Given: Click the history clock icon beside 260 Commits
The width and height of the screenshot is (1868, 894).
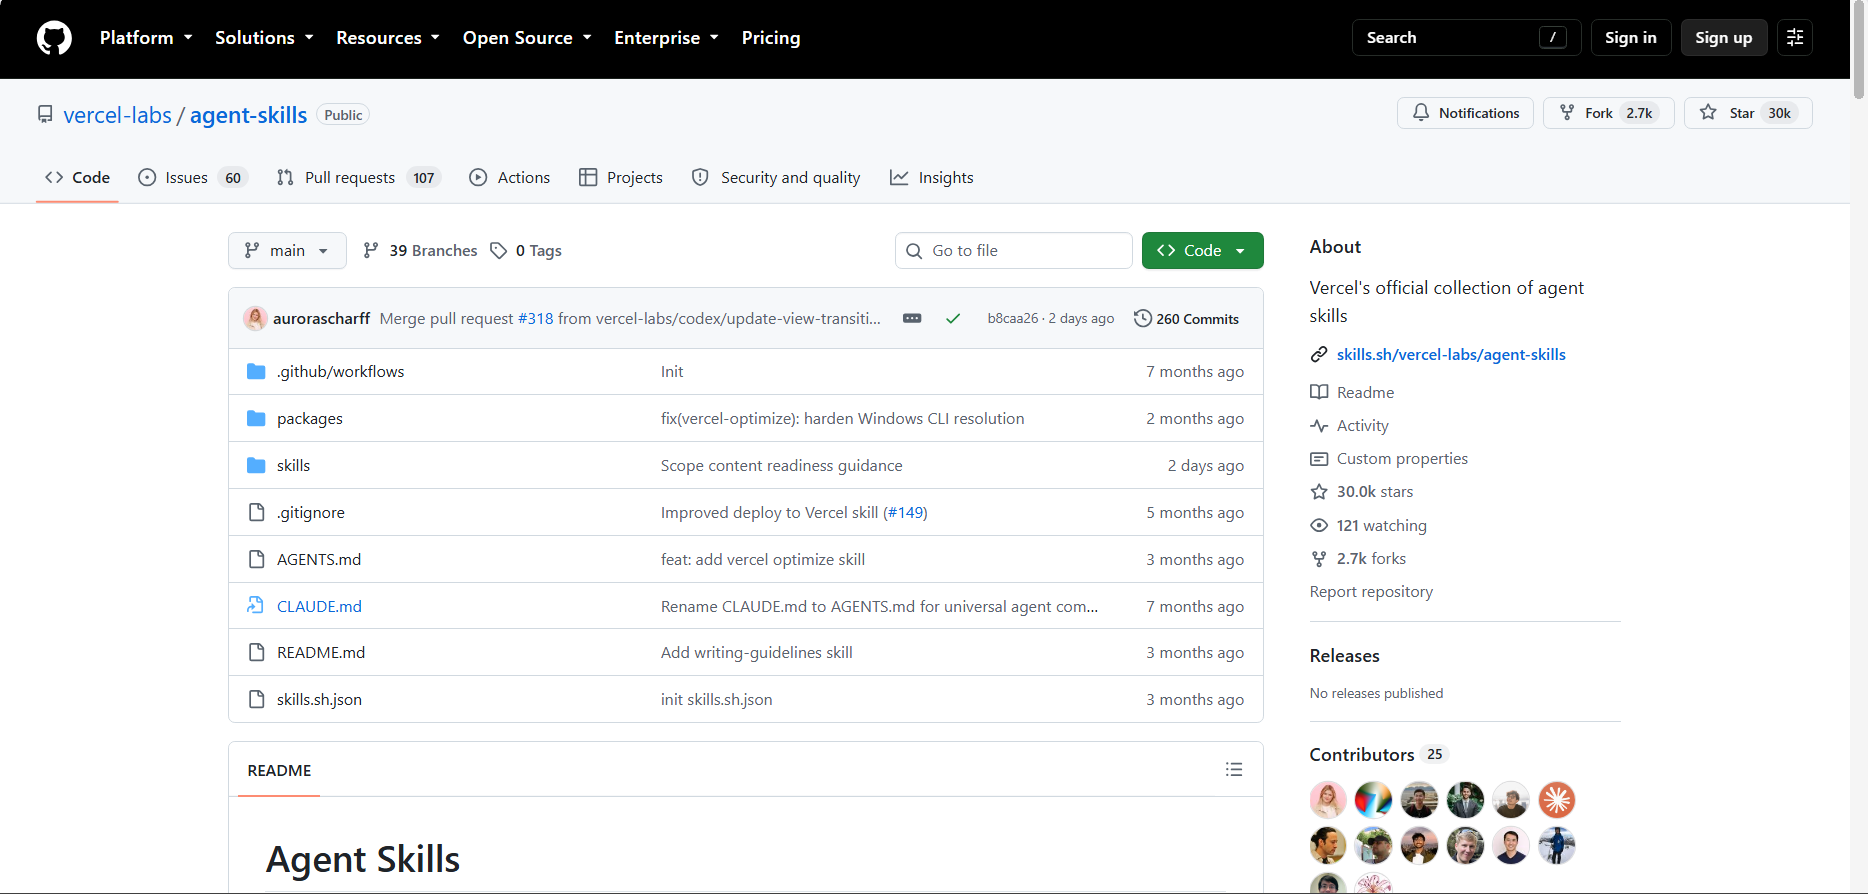Looking at the screenshot, I should (x=1142, y=319).
